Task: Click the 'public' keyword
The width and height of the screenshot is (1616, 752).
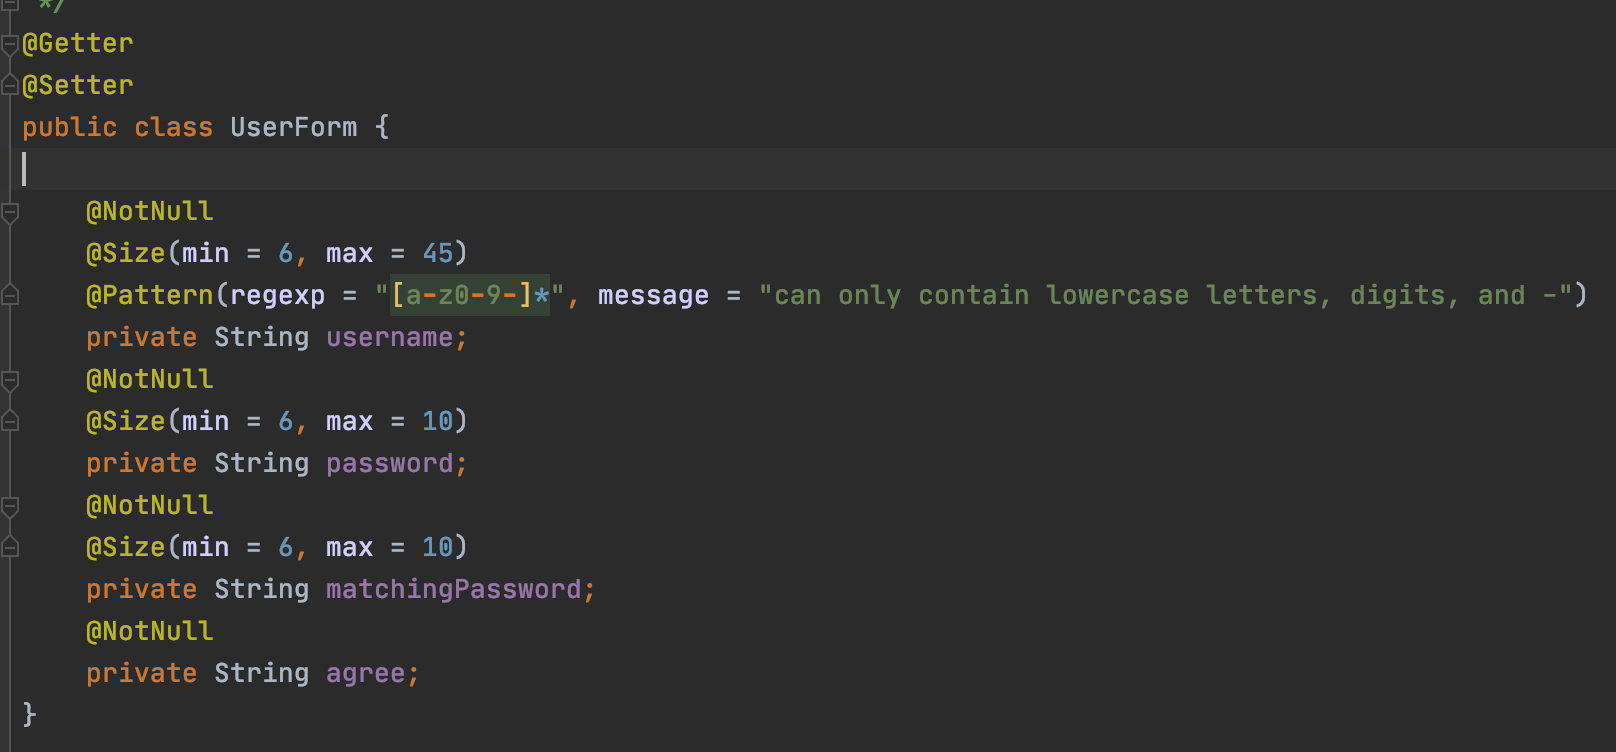Action: coord(69,128)
